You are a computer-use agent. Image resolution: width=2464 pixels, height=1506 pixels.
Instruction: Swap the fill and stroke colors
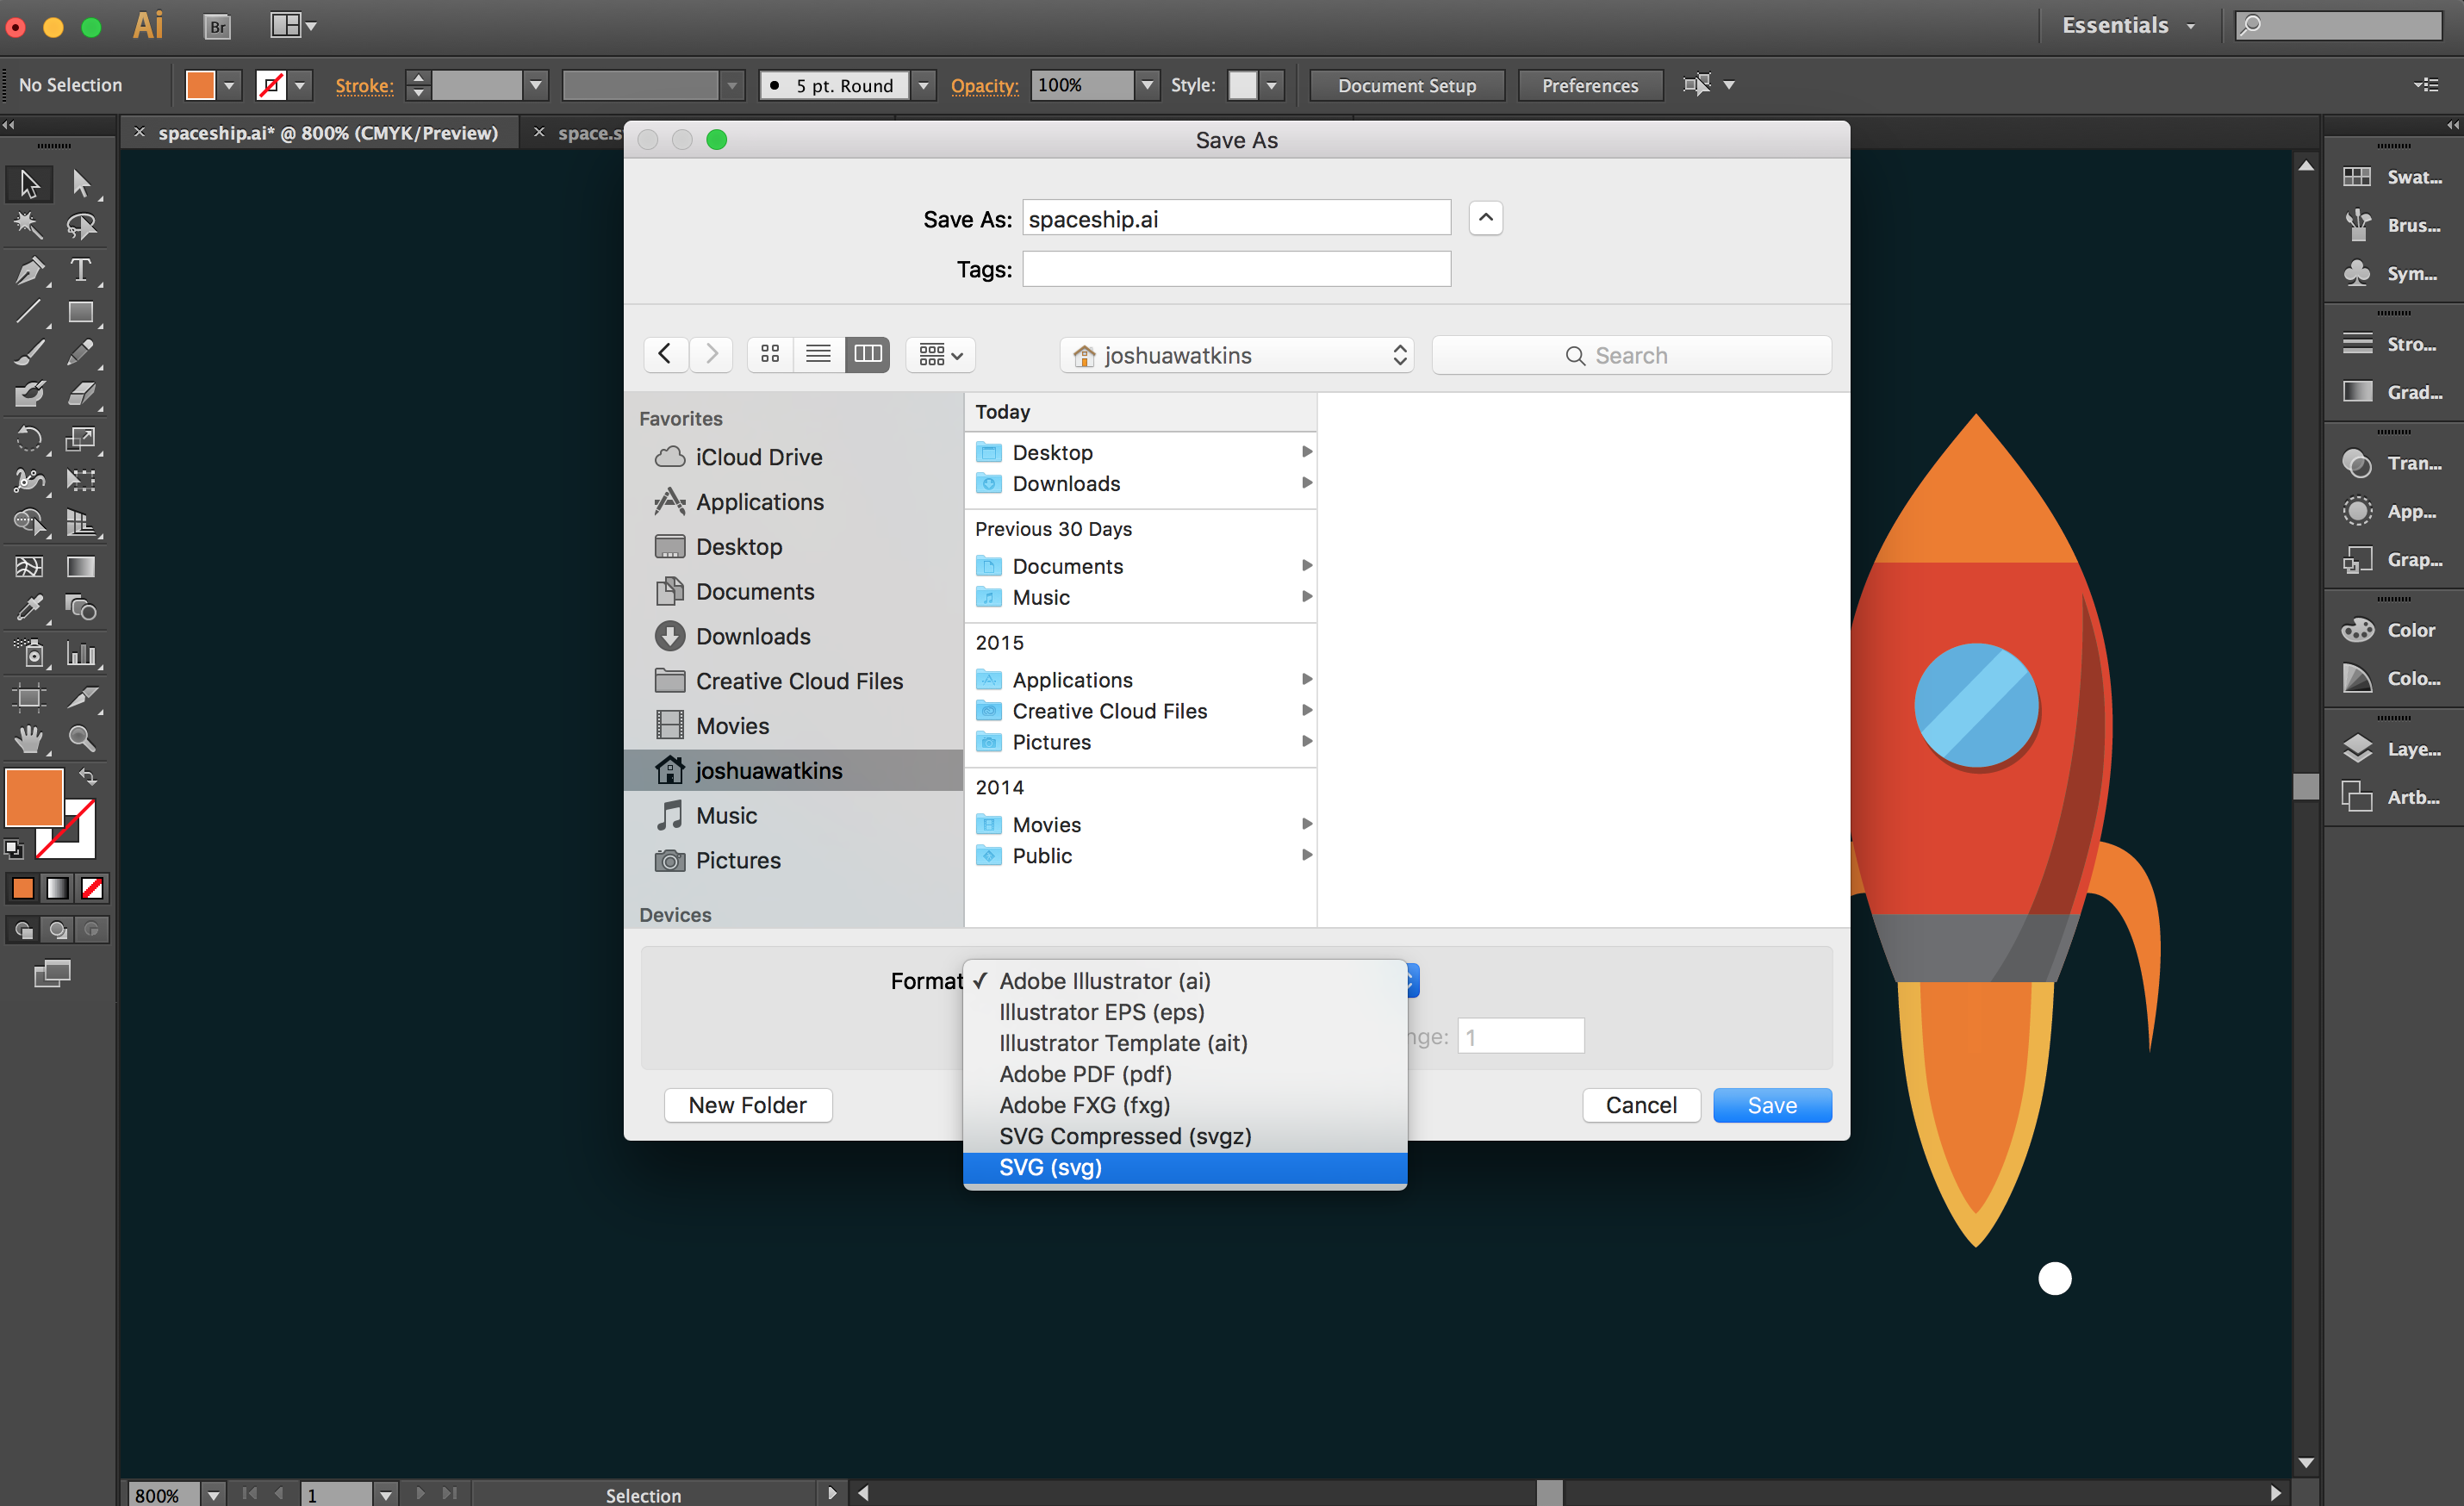pos(88,777)
